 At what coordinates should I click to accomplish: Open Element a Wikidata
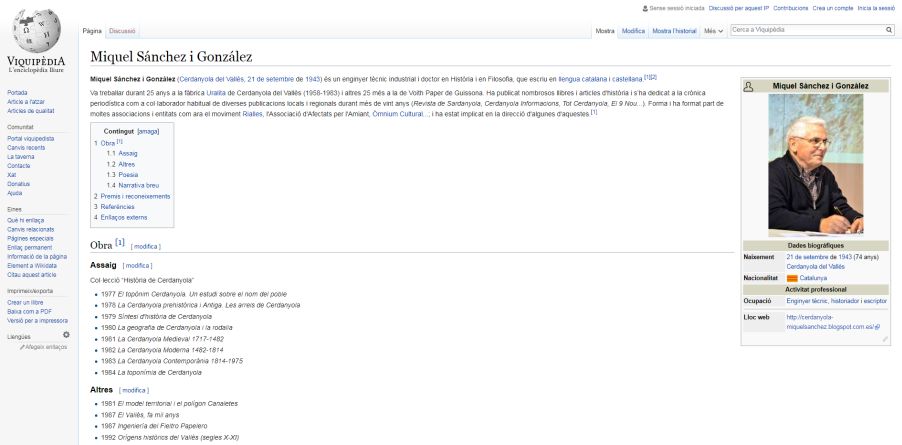pyautogui.click(x=32, y=266)
